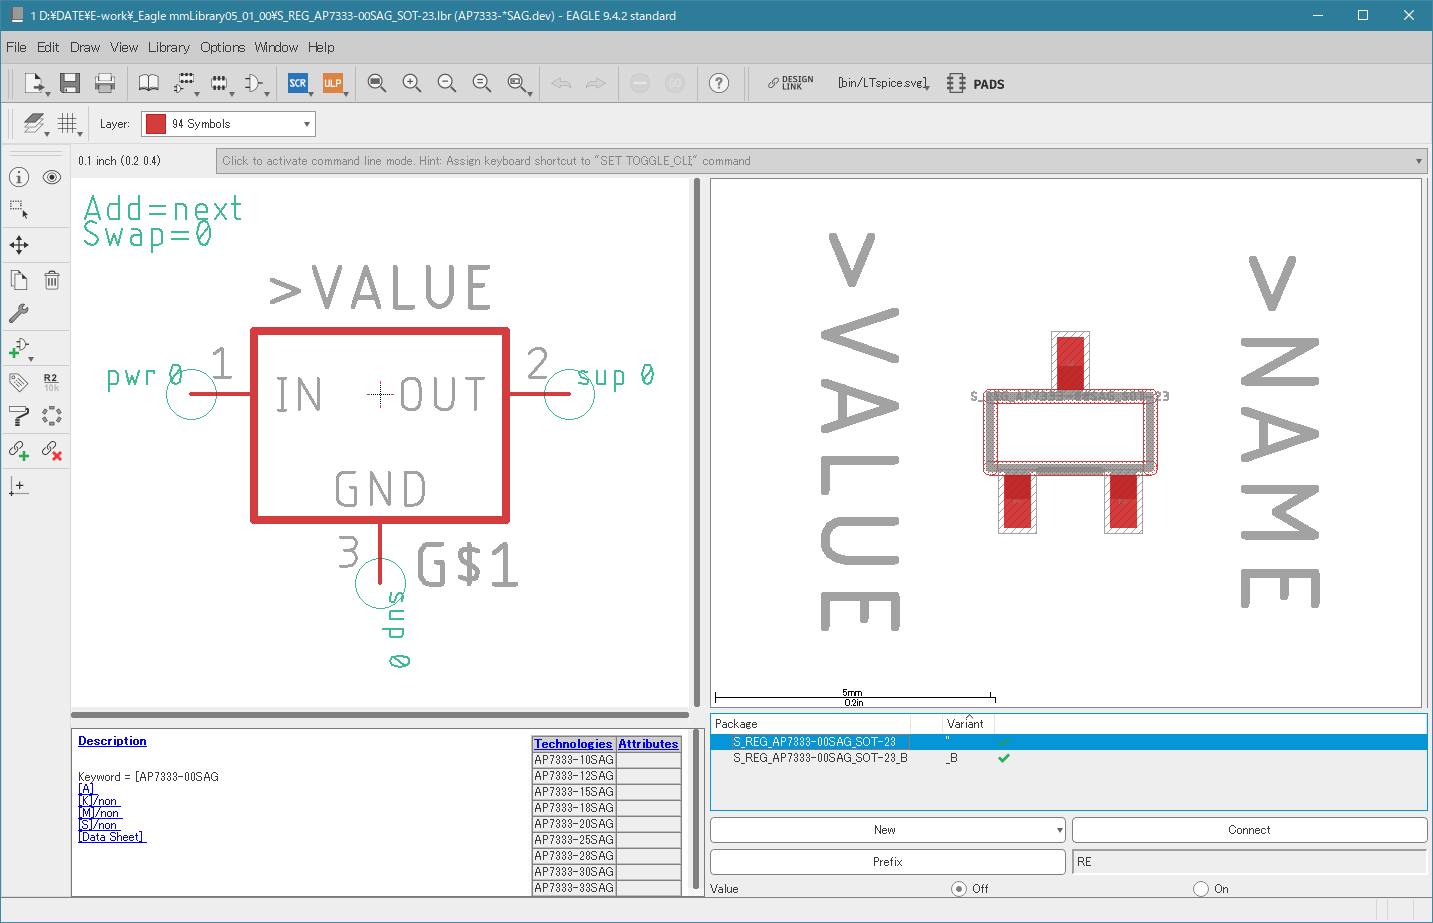Click the Prefix button

tap(887, 862)
